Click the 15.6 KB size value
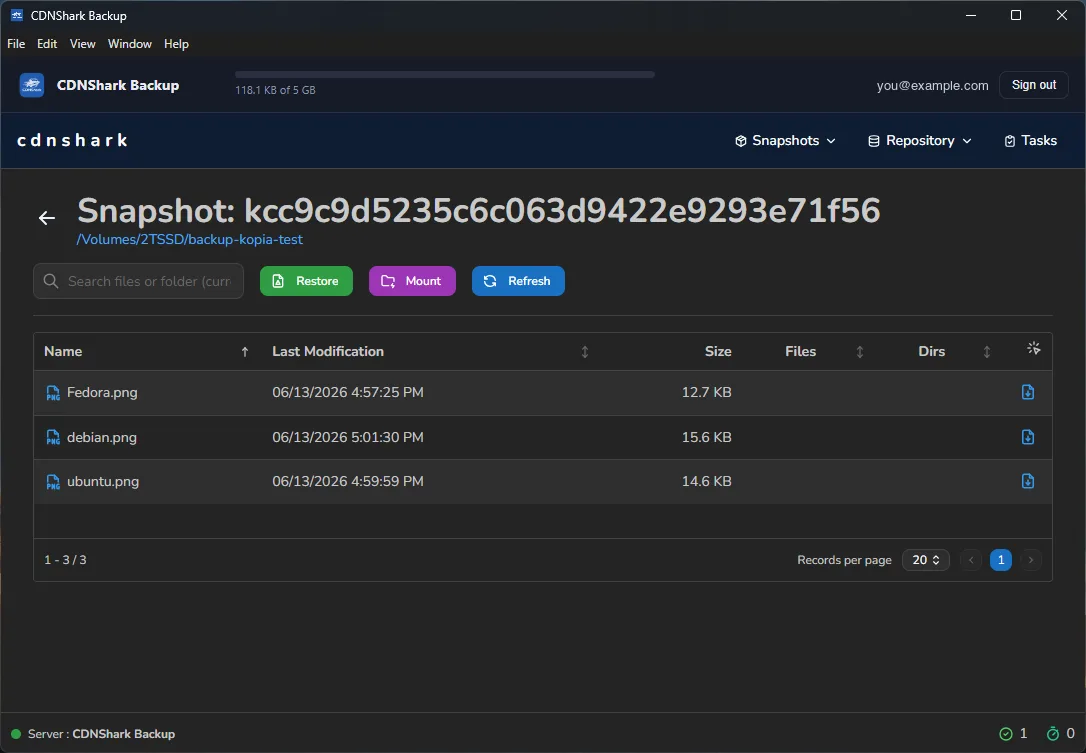The image size is (1086, 753). [x=706, y=437]
